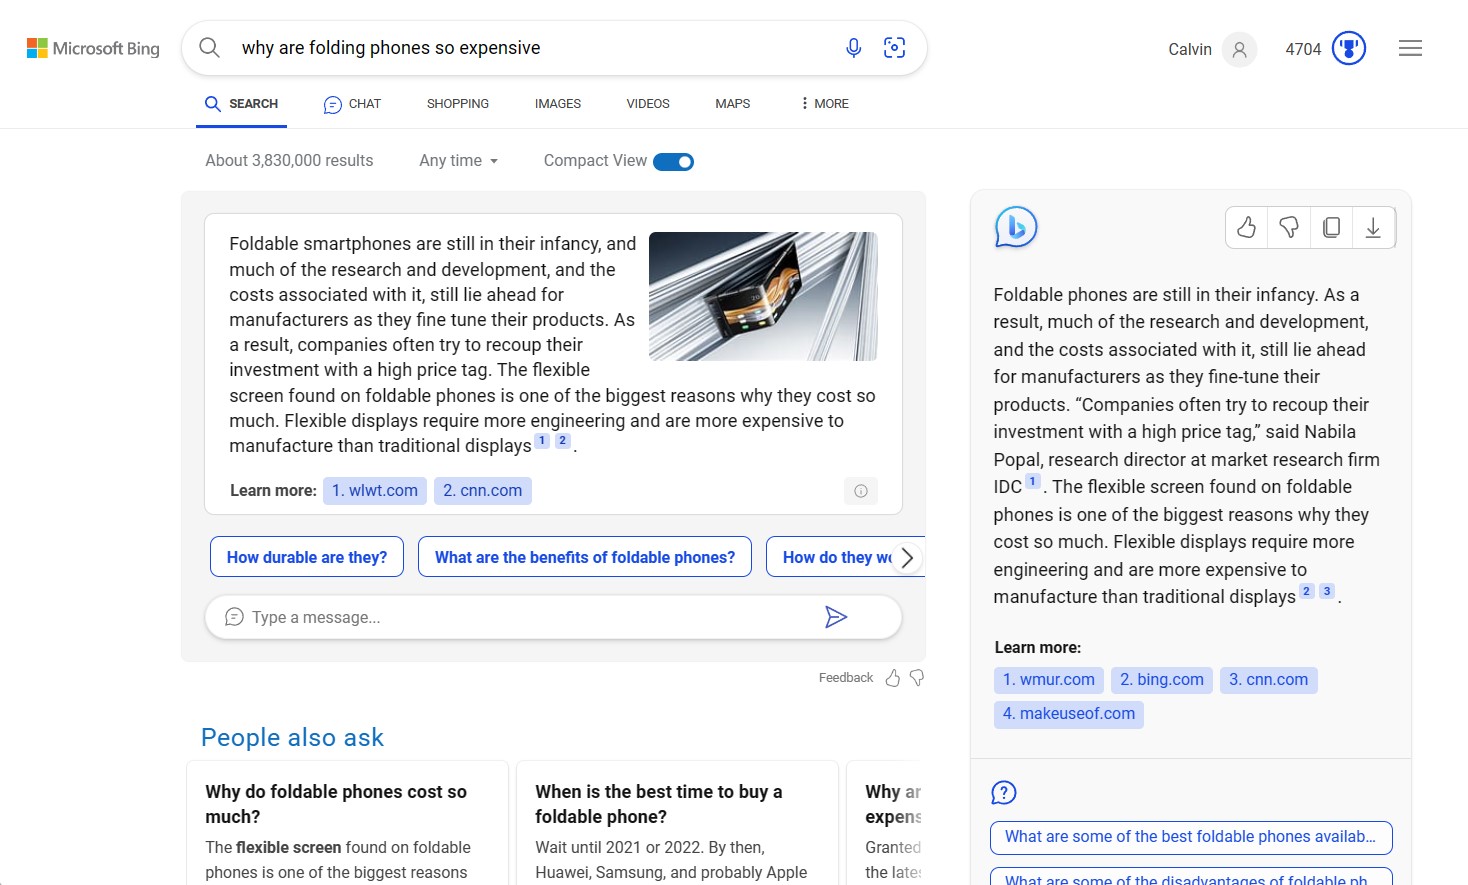Image resolution: width=1468 pixels, height=885 pixels.
Task: Open visual search camera icon
Action: tap(894, 48)
